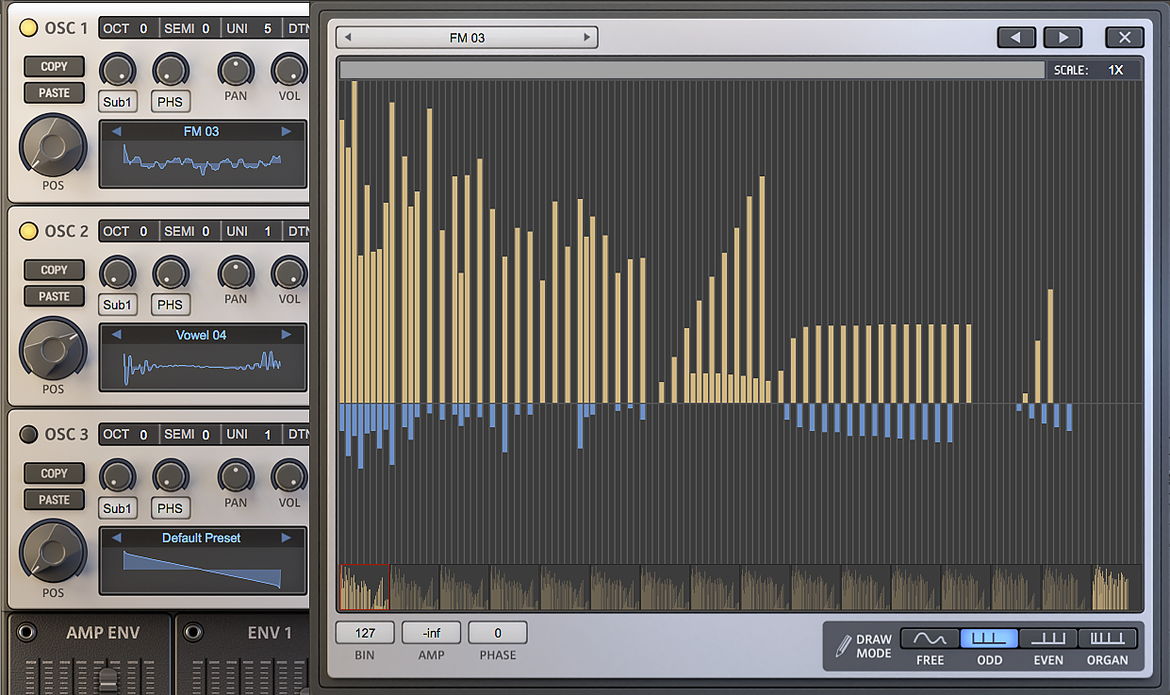Image resolution: width=1170 pixels, height=695 pixels.
Task: Click the OSC 2 COPY button
Action: [x=54, y=270]
